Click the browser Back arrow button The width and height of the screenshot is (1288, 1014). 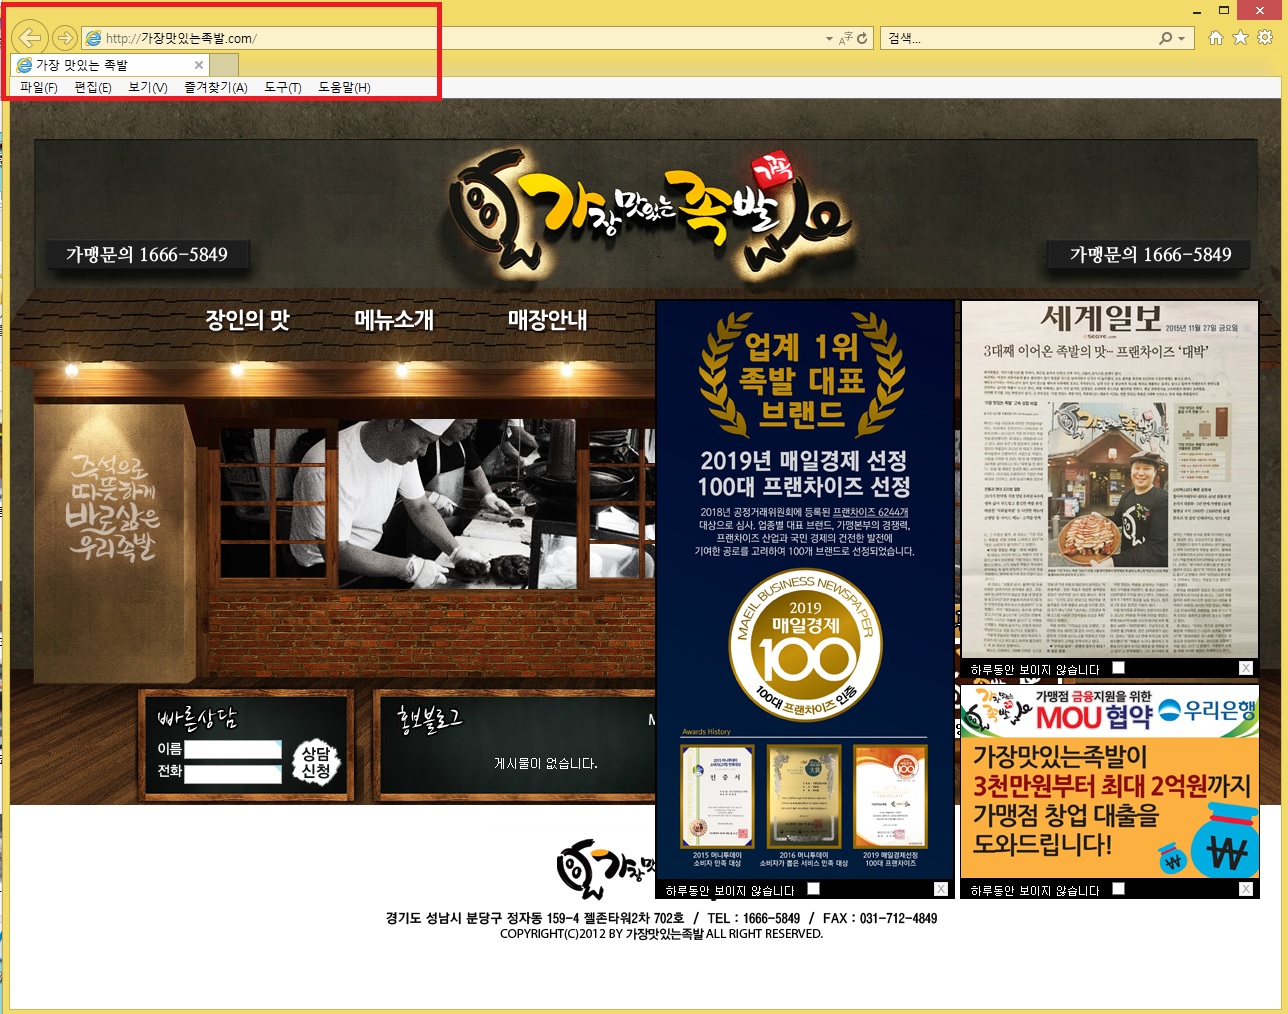[30, 38]
